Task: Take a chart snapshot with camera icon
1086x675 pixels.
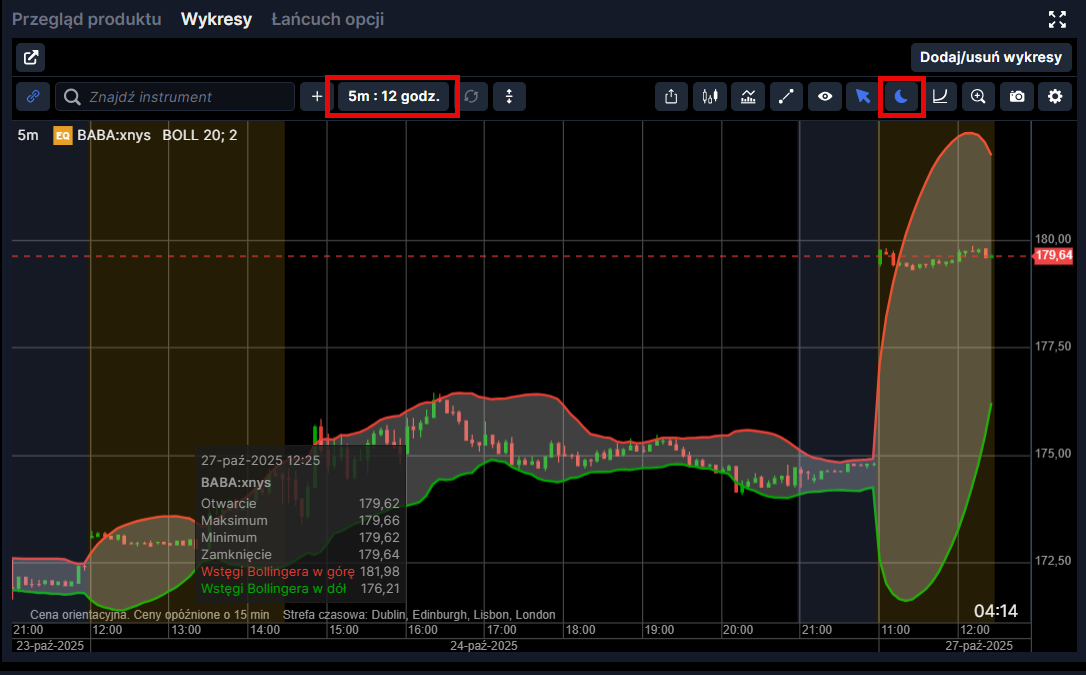Action: [x=1016, y=97]
